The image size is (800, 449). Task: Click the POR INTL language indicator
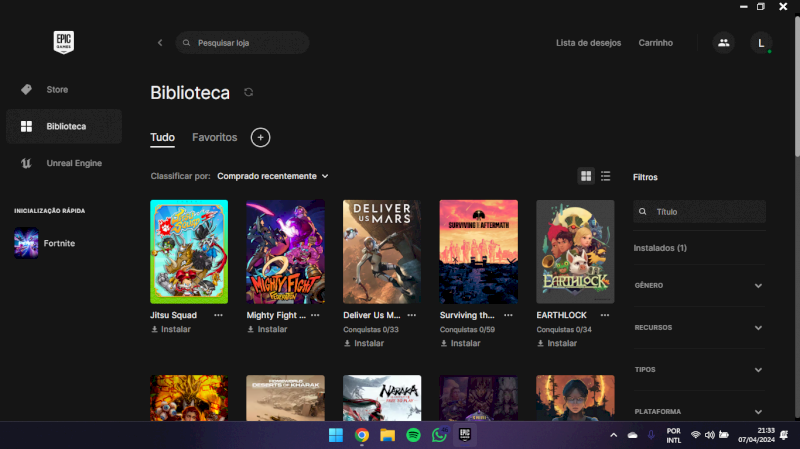(x=673, y=435)
